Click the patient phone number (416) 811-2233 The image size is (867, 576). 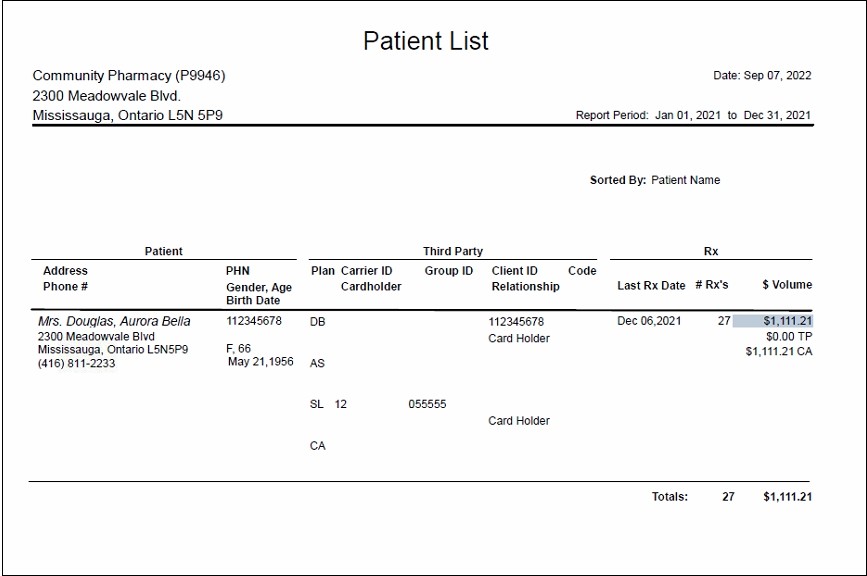(x=76, y=364)
